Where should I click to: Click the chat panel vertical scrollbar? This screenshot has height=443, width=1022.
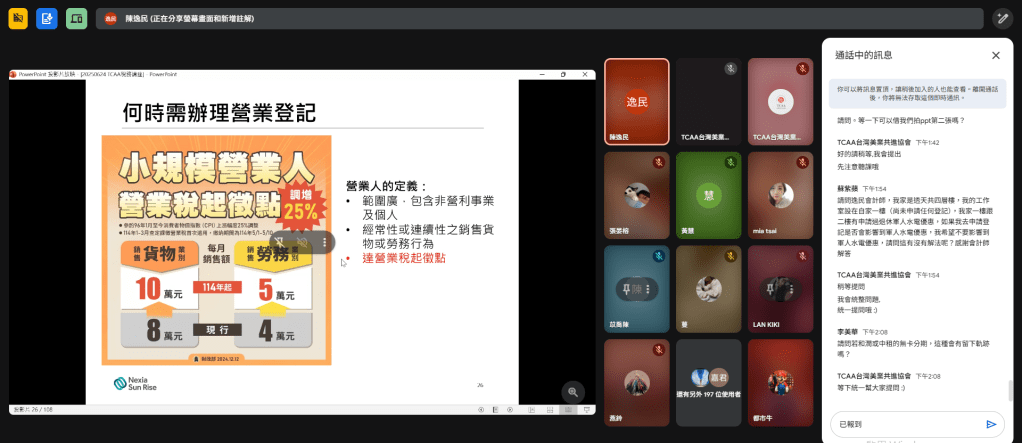coord(1008,390)
